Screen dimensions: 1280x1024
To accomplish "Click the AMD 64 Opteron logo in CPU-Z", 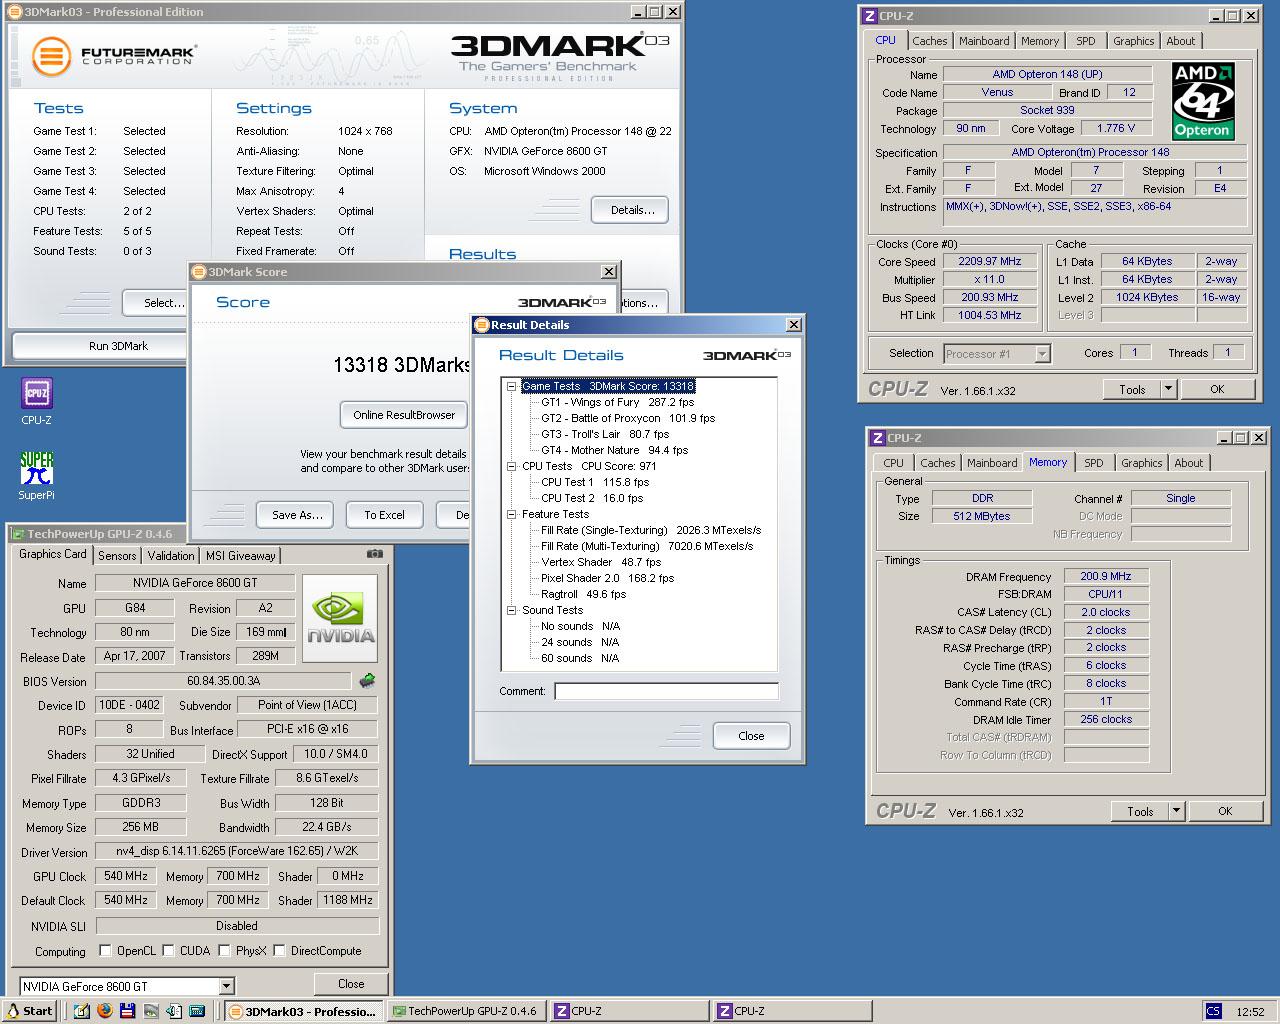I will pos(1203,102).
